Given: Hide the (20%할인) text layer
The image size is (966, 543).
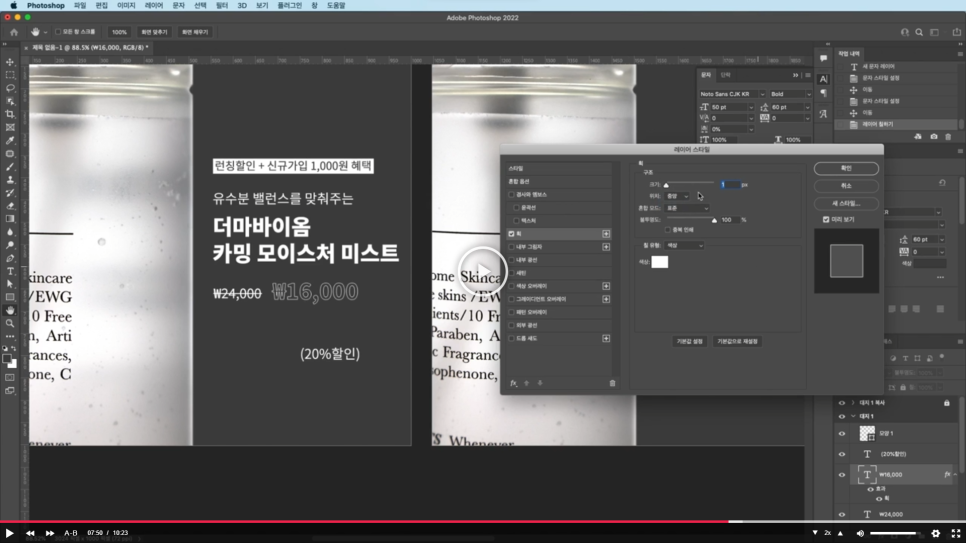Looking at the screenshot, I should coord(842,454).
